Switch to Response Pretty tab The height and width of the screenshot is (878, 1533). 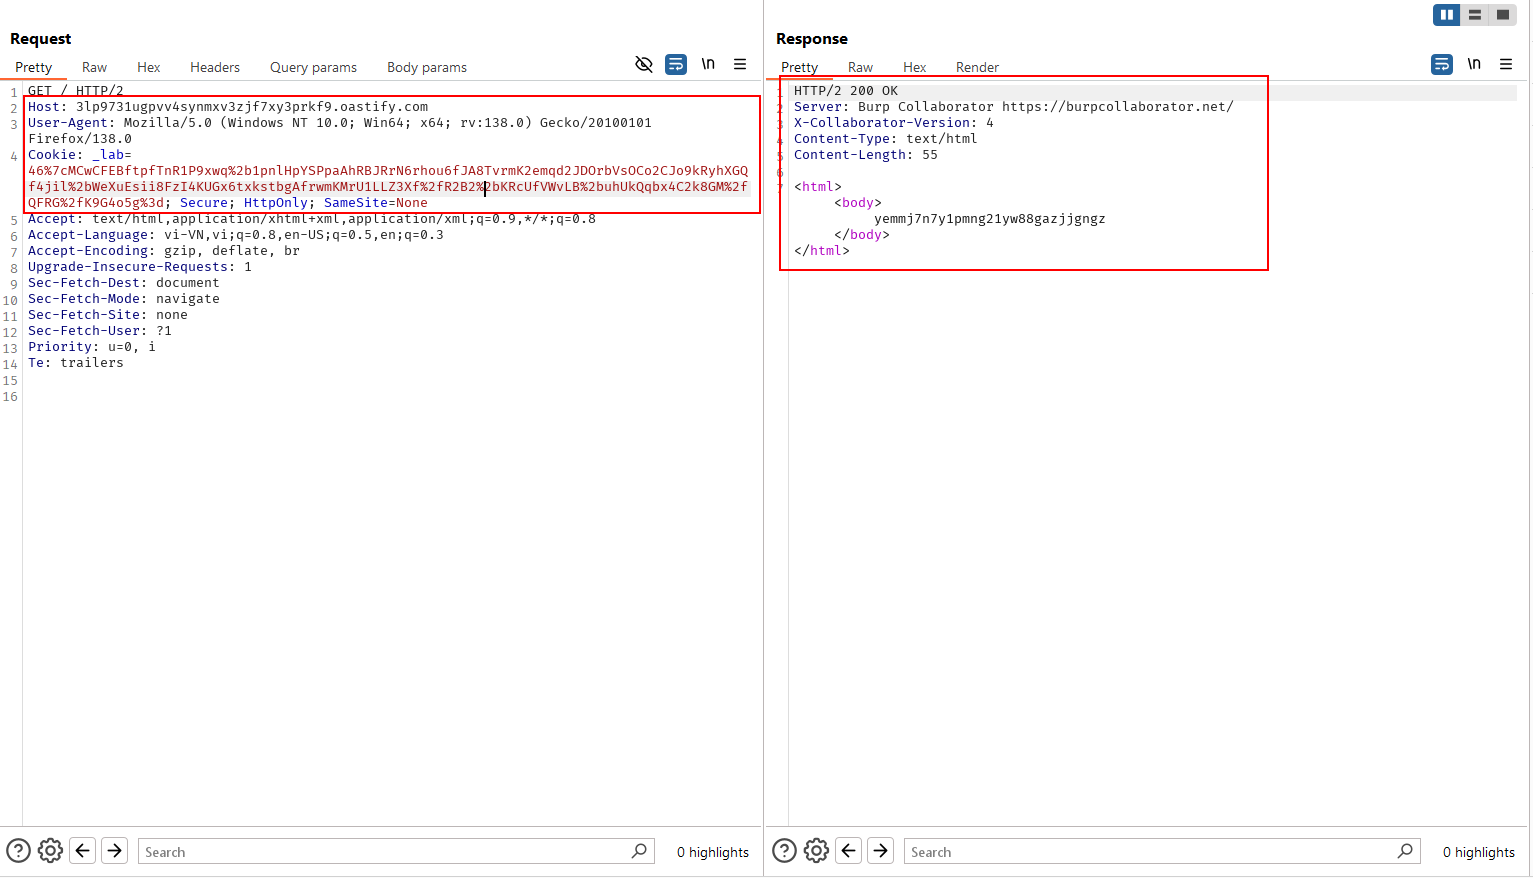[800, 67]
